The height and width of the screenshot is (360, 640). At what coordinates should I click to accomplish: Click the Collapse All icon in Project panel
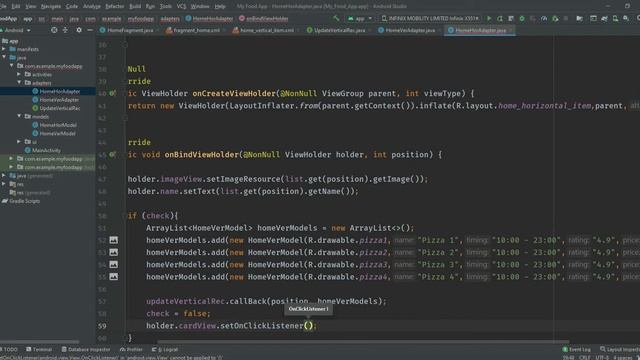tap(65, 30)
